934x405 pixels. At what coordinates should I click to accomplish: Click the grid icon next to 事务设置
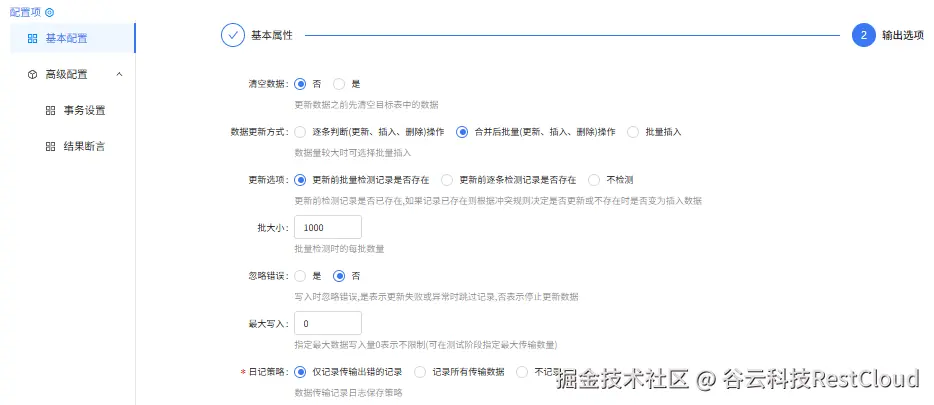51,111
